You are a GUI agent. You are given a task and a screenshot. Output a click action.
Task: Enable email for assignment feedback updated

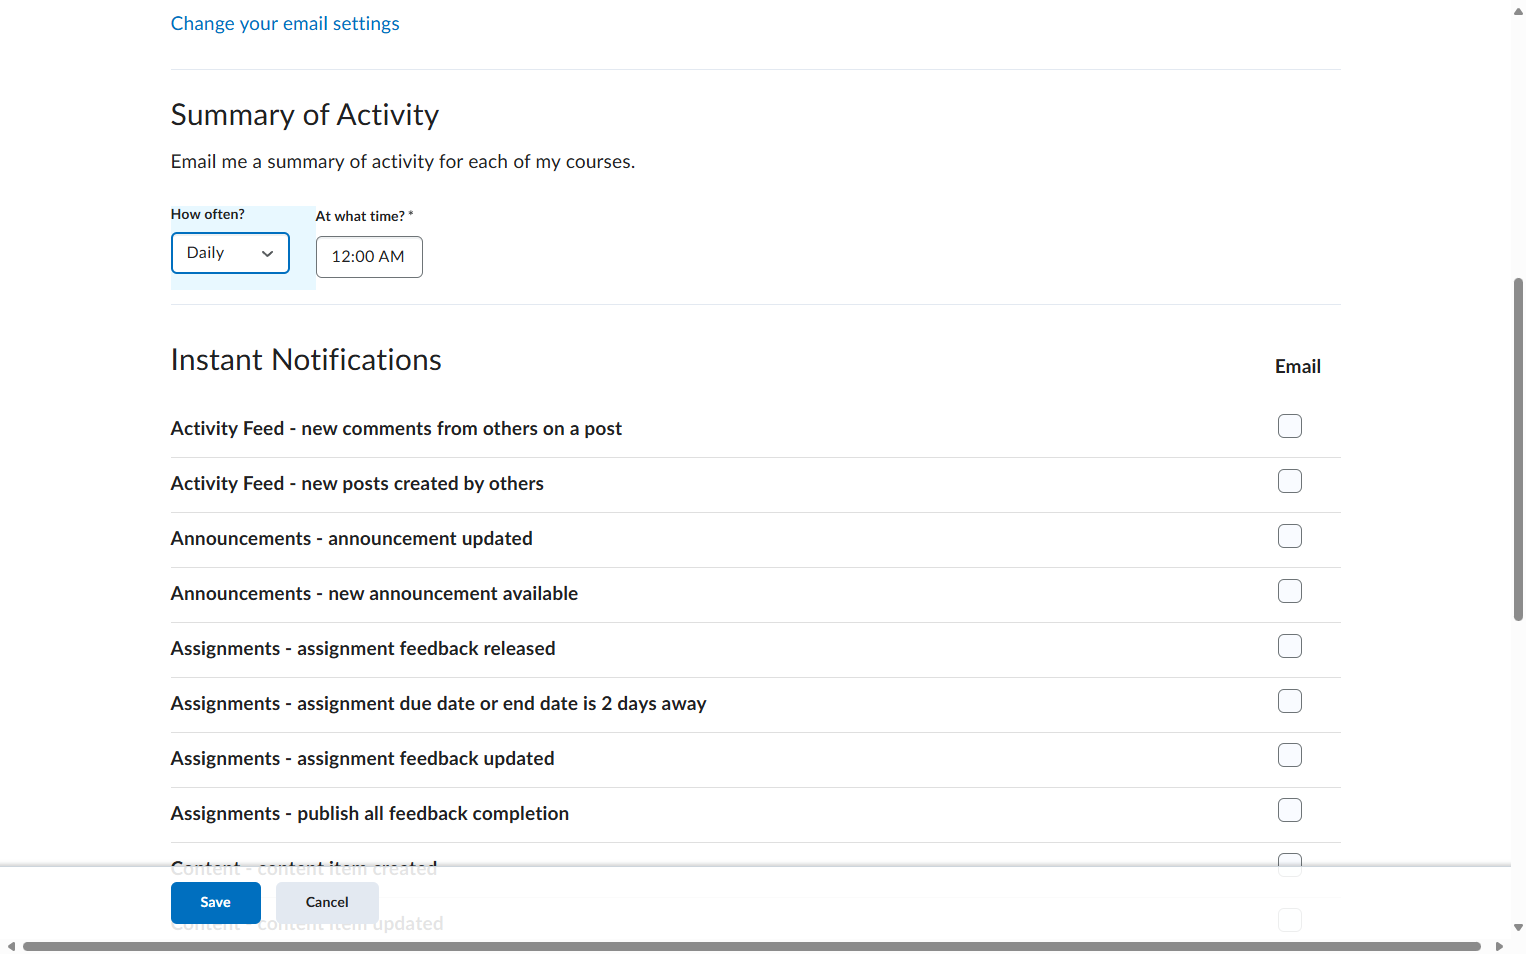pos(1290,755)
